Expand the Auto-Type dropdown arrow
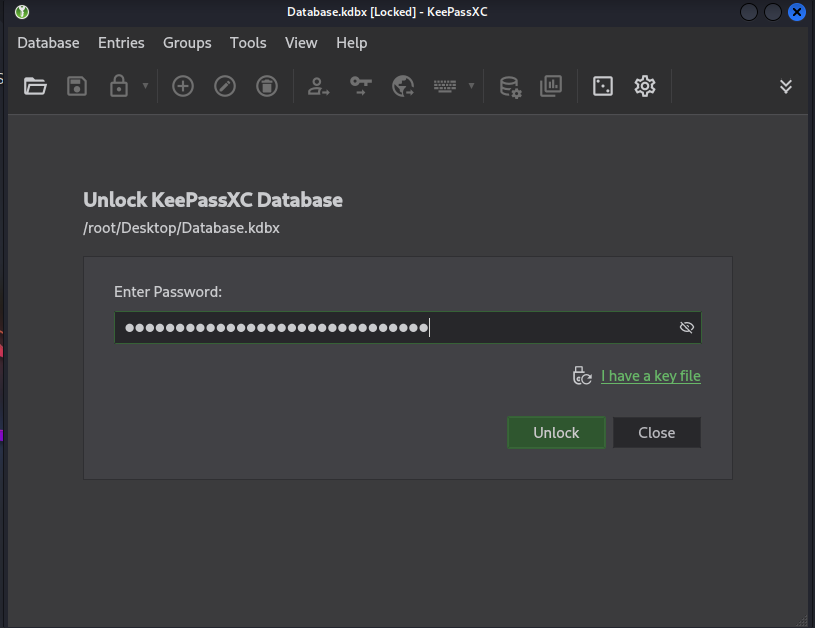 (471, 86)
